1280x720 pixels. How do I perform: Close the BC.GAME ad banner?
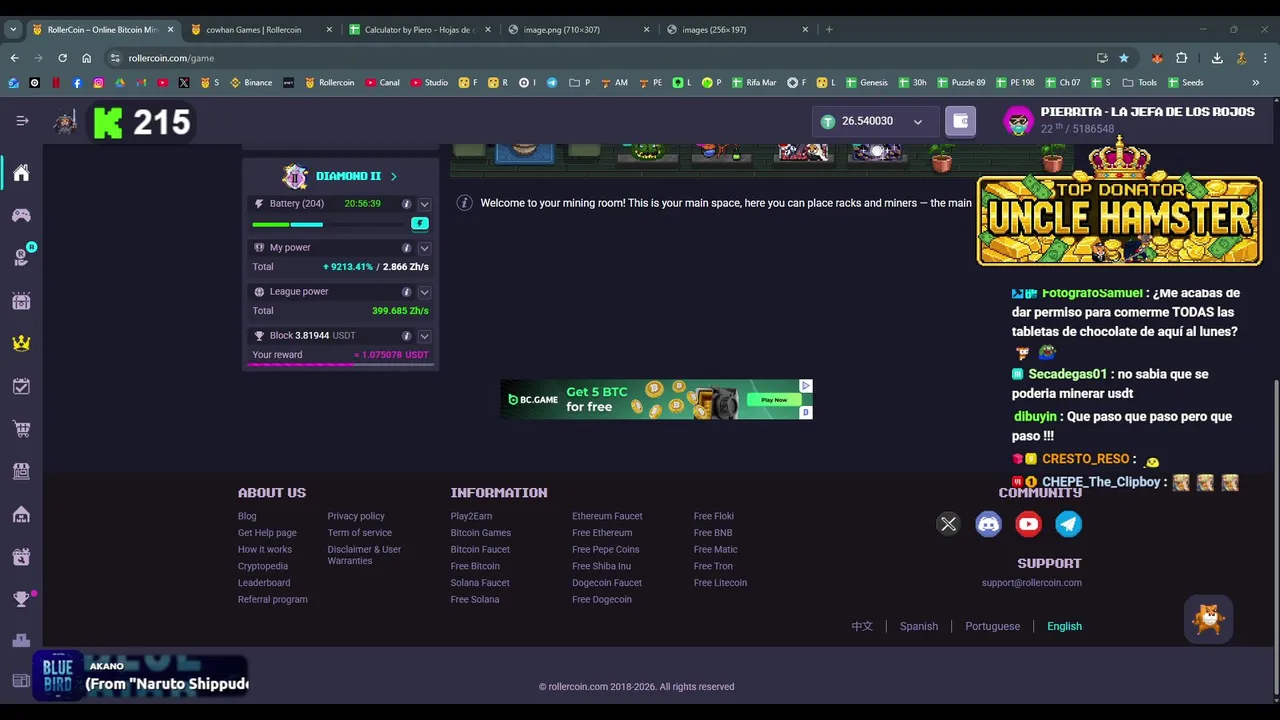(x=806, y=386)
